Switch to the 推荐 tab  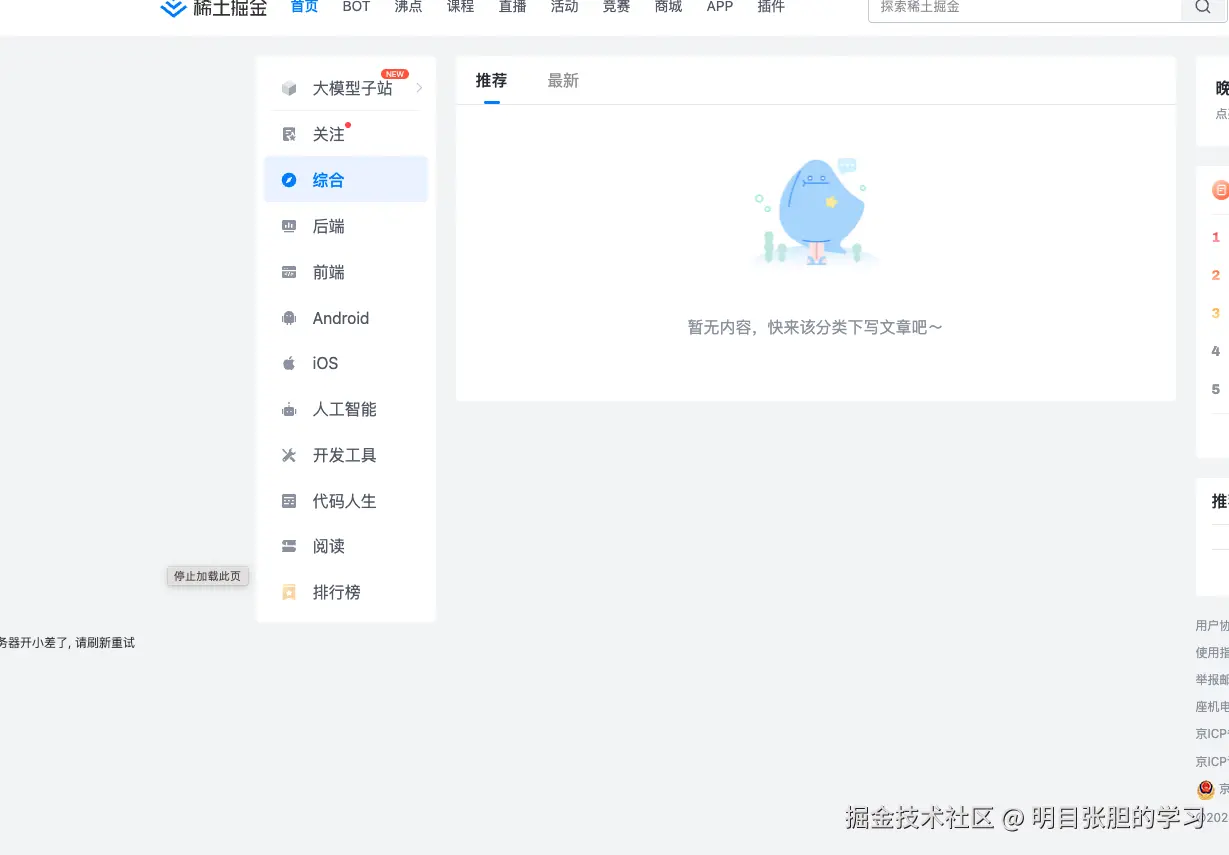pyautogui.click(x=490, y=81)
